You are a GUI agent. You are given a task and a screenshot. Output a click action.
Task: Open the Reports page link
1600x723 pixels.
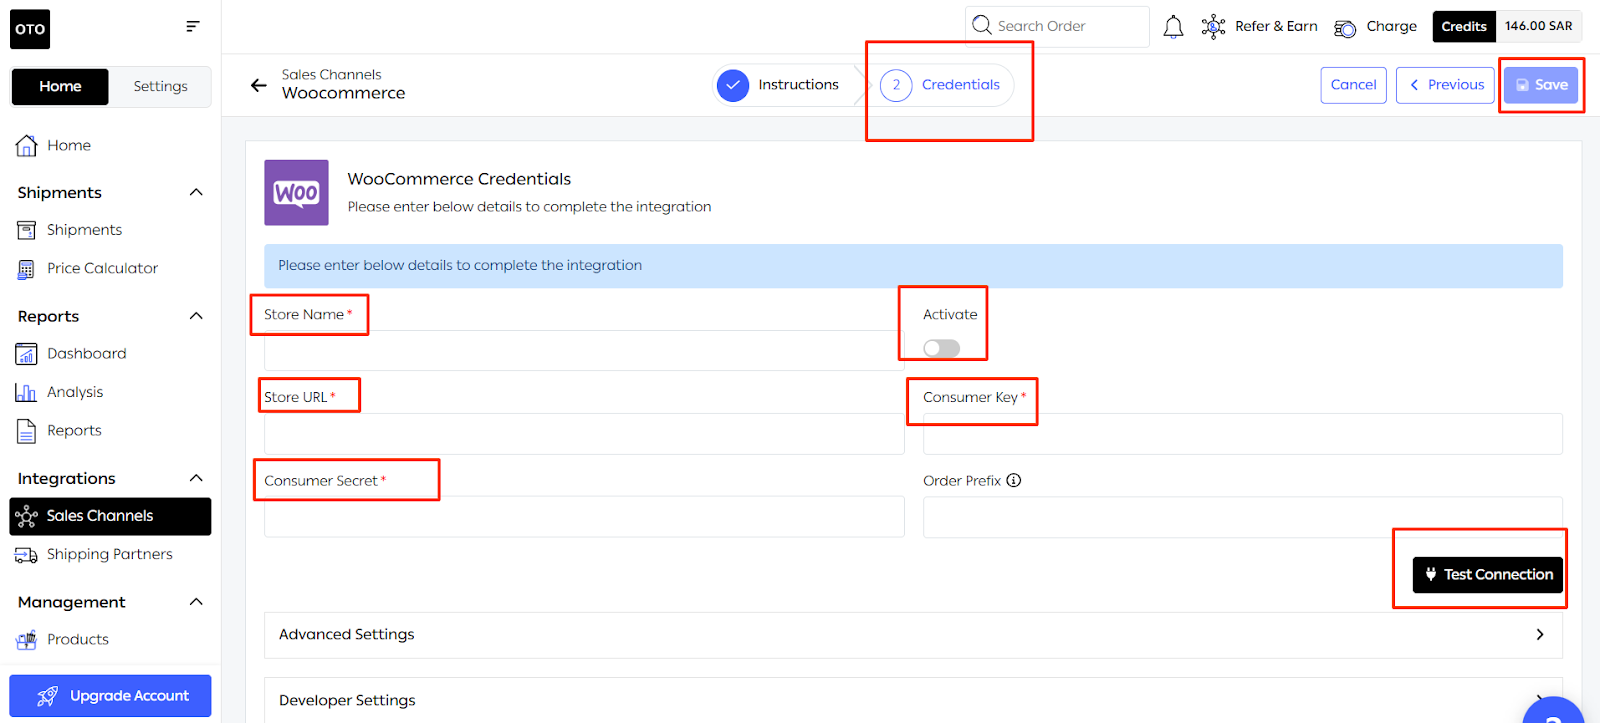[74, 431]
